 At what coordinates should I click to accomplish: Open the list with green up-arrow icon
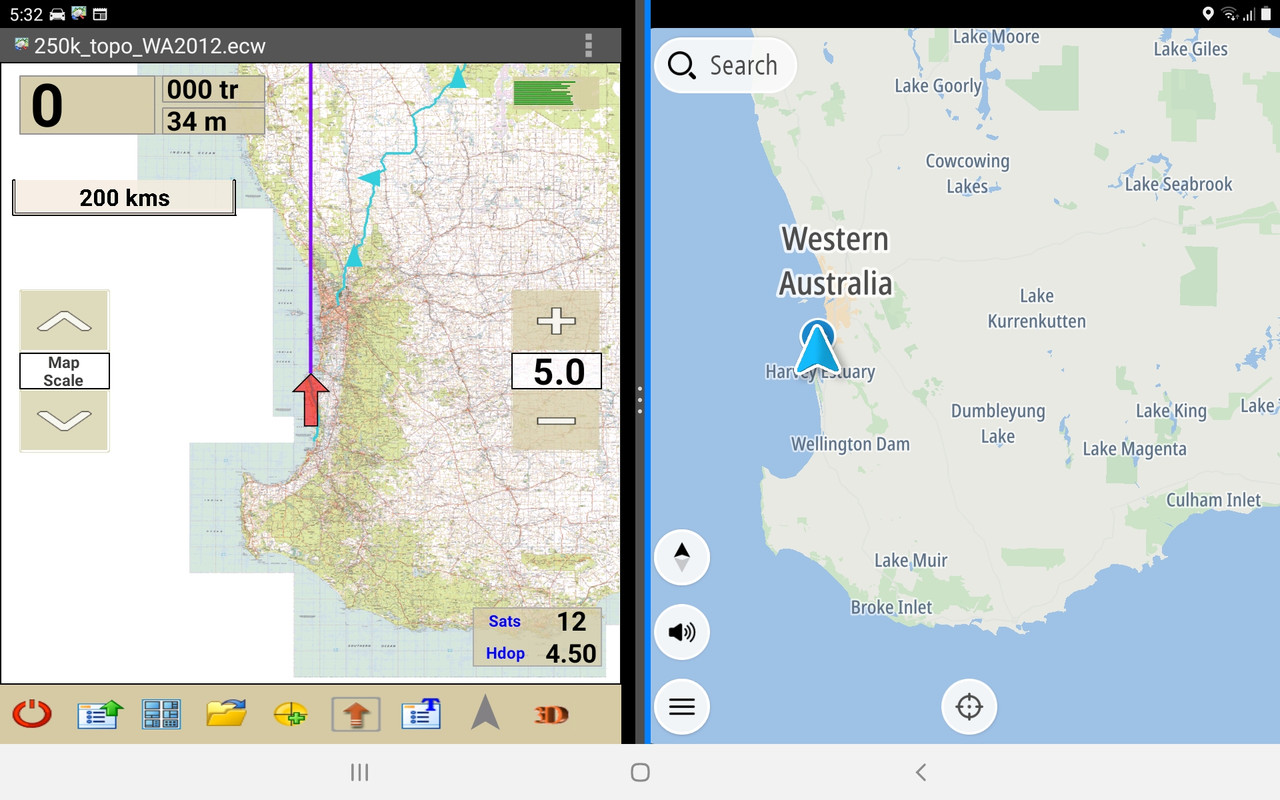[100, 714]
